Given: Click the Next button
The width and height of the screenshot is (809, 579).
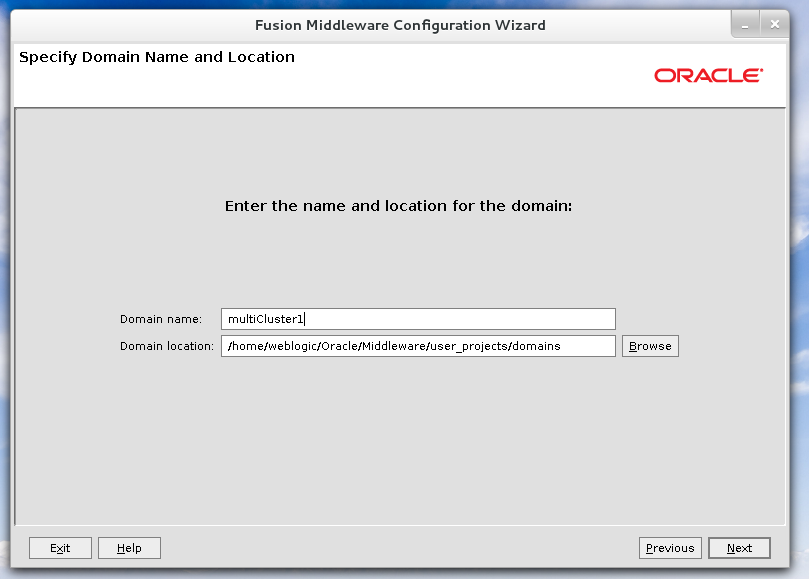Looking at the screenshot, I should click(739, 548).
